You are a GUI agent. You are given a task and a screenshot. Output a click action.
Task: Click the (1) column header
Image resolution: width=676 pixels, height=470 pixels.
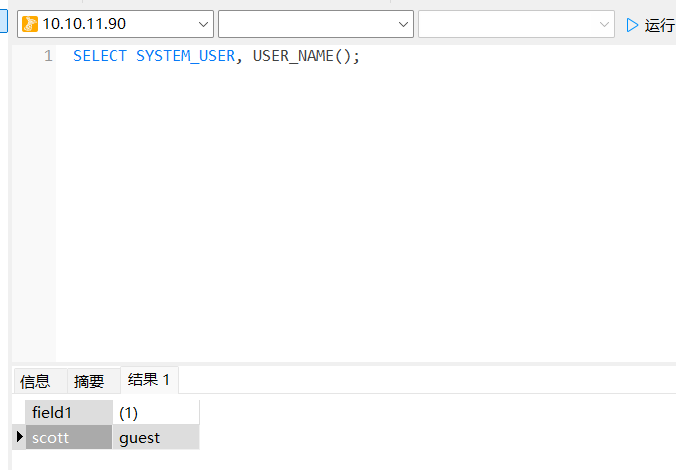155,412
